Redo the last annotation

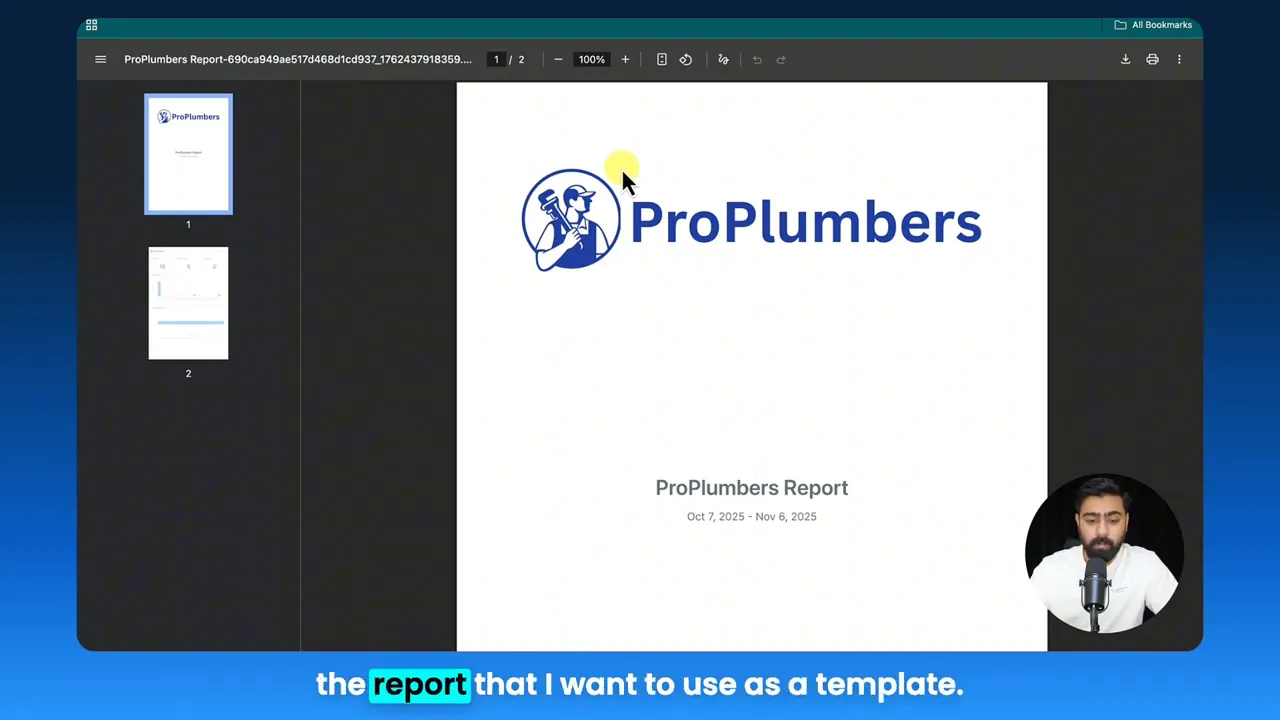(x=781, y=59)
